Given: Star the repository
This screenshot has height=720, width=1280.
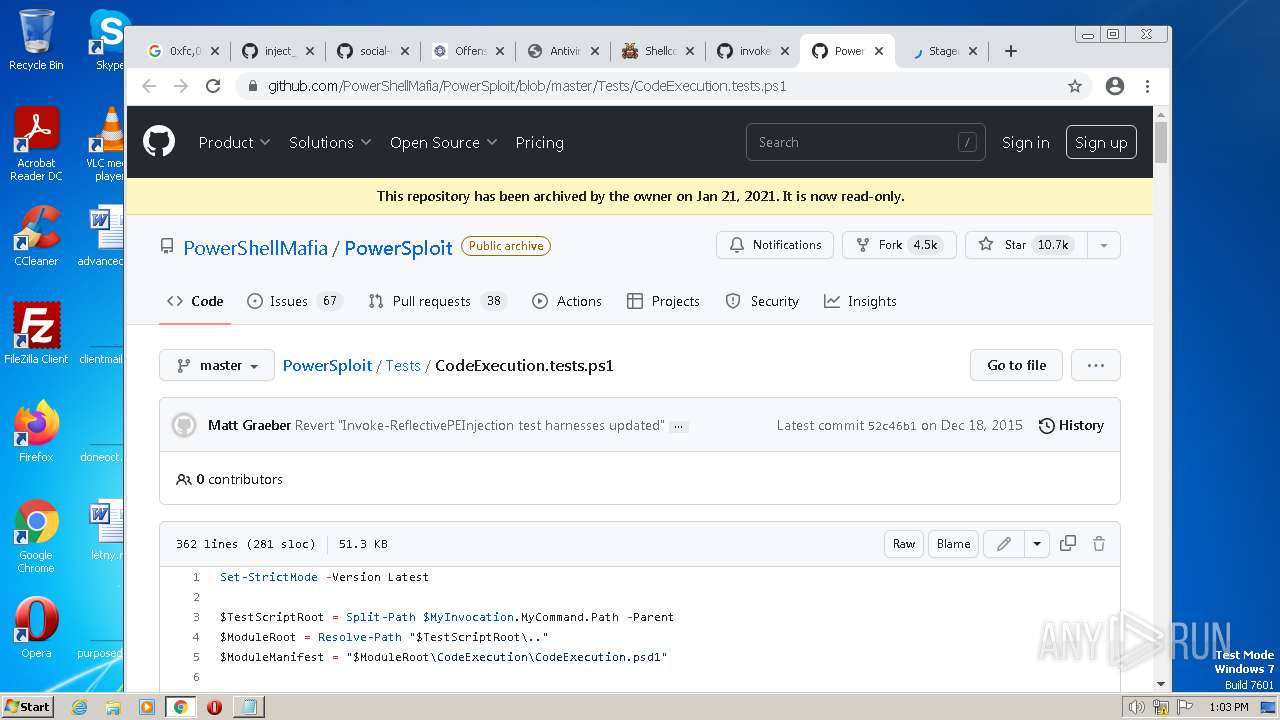Looking at the screenshot, I should click(1025, 245).
